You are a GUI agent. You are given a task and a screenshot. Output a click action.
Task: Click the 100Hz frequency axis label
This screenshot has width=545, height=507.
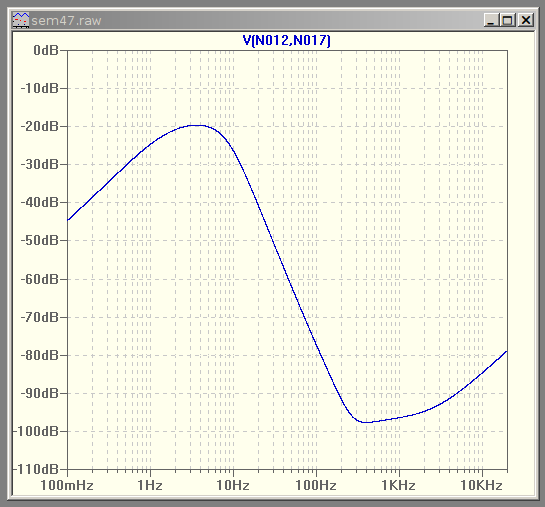coord(316,485)
